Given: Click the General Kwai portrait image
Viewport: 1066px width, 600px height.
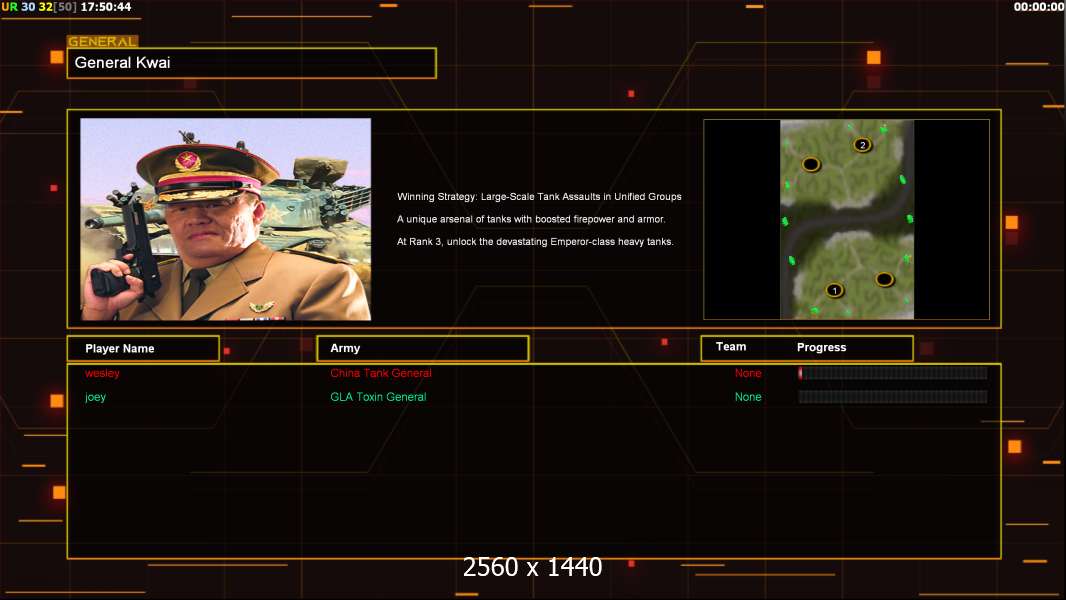Looking at the screenshot, I should tap(226, 219).
